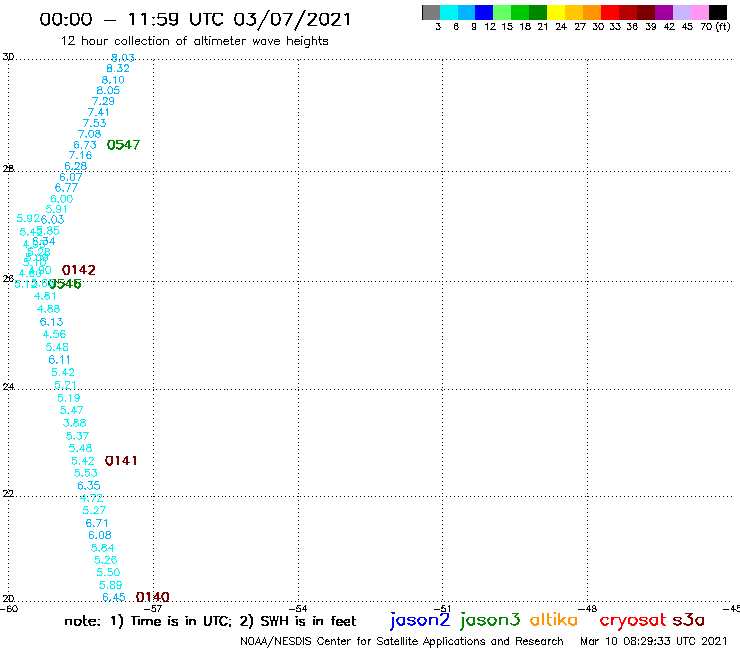The height and width of the screenshot is (650, 740).
Task: Click the 7.08 wave height value
Action: [x=90, y=134]
